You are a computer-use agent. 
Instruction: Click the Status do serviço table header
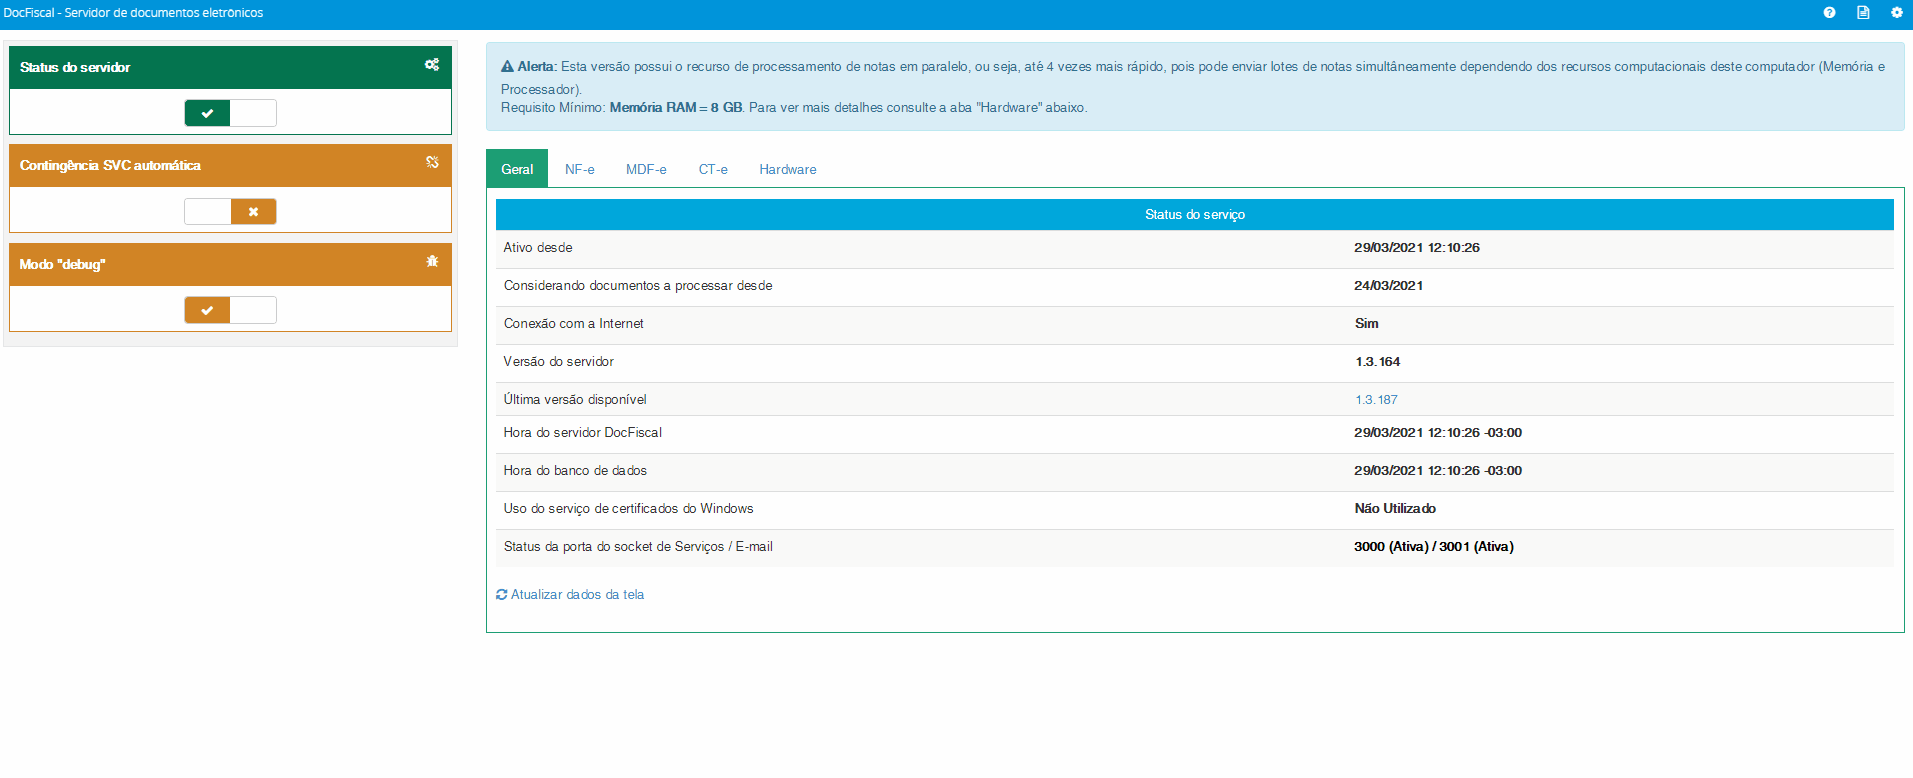coord(1195,215)
